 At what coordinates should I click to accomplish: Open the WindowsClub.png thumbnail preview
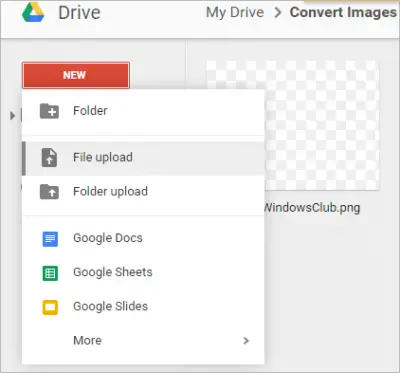coord(322,125)
